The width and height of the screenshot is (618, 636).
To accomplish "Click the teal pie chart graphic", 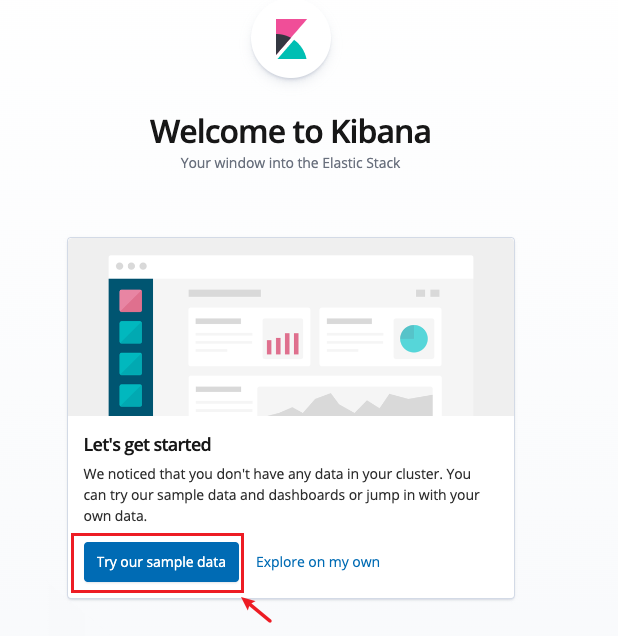I will pos(414,338).
